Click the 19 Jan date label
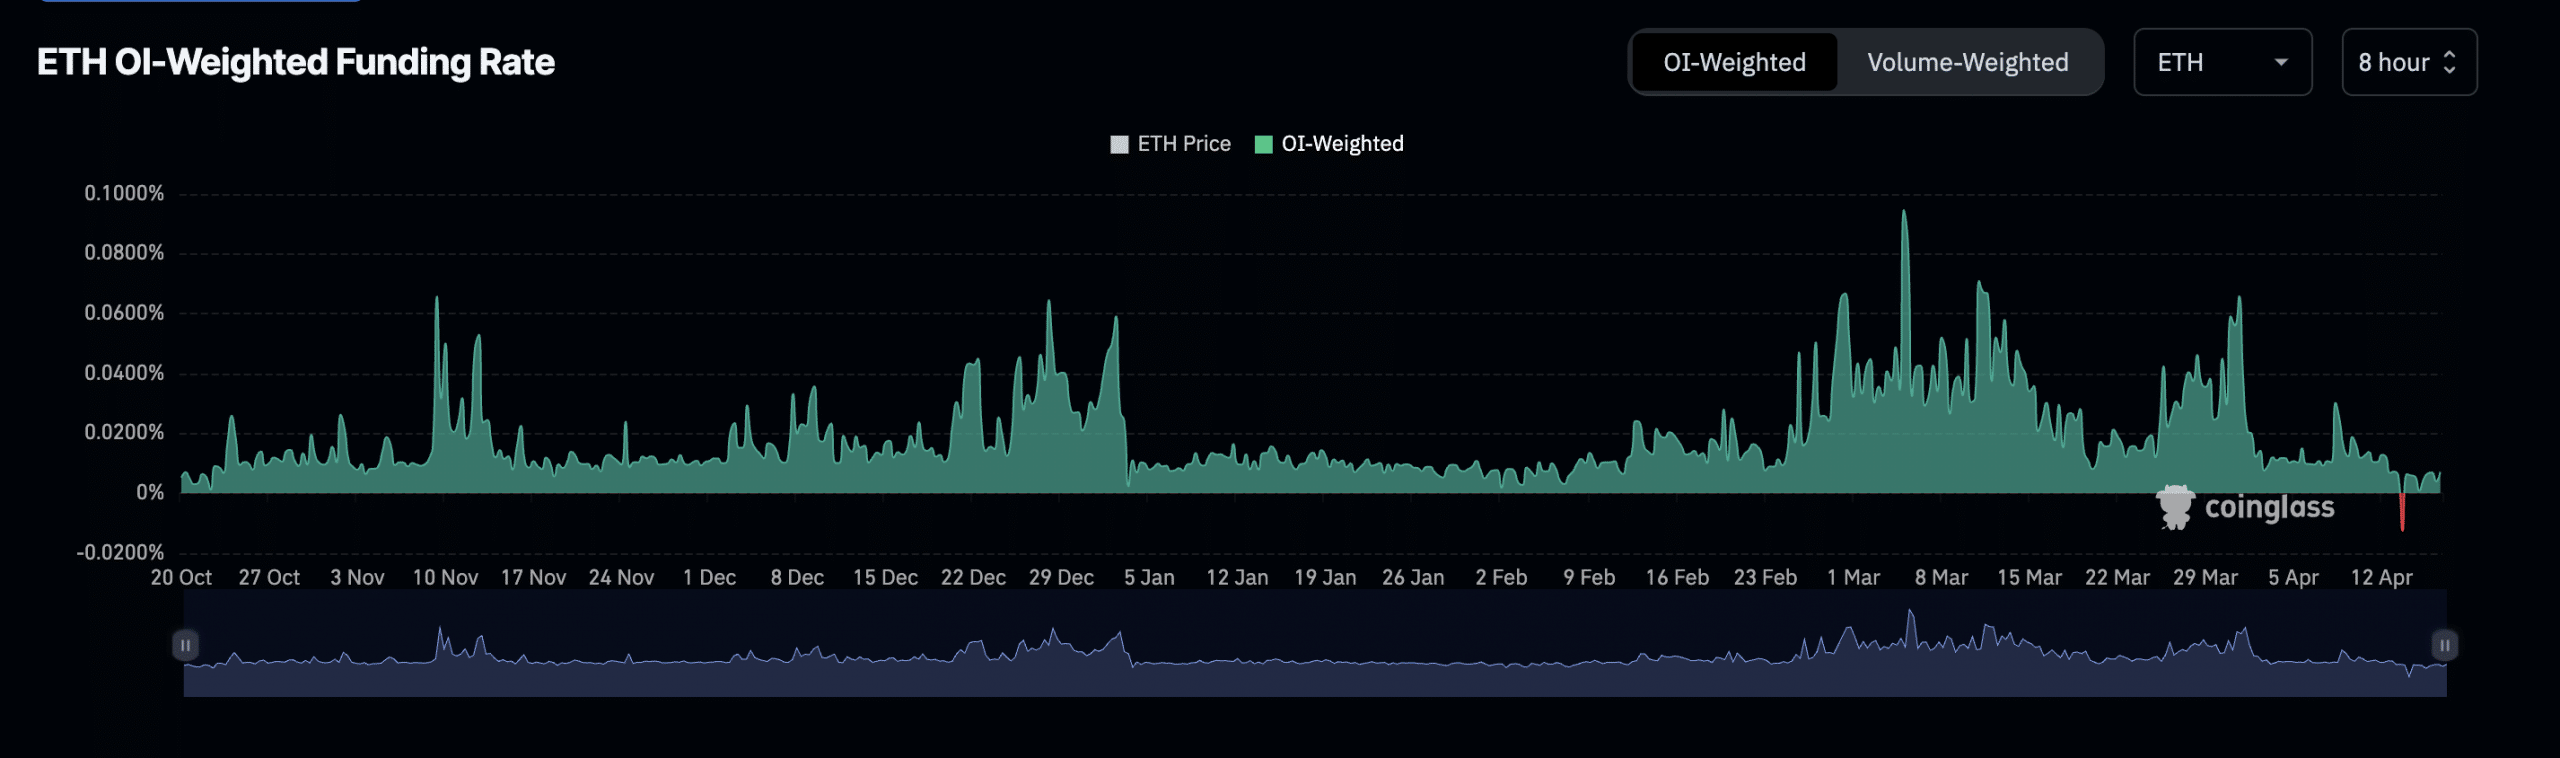This screenshot has width=2560, height=758. point(1325,578)
